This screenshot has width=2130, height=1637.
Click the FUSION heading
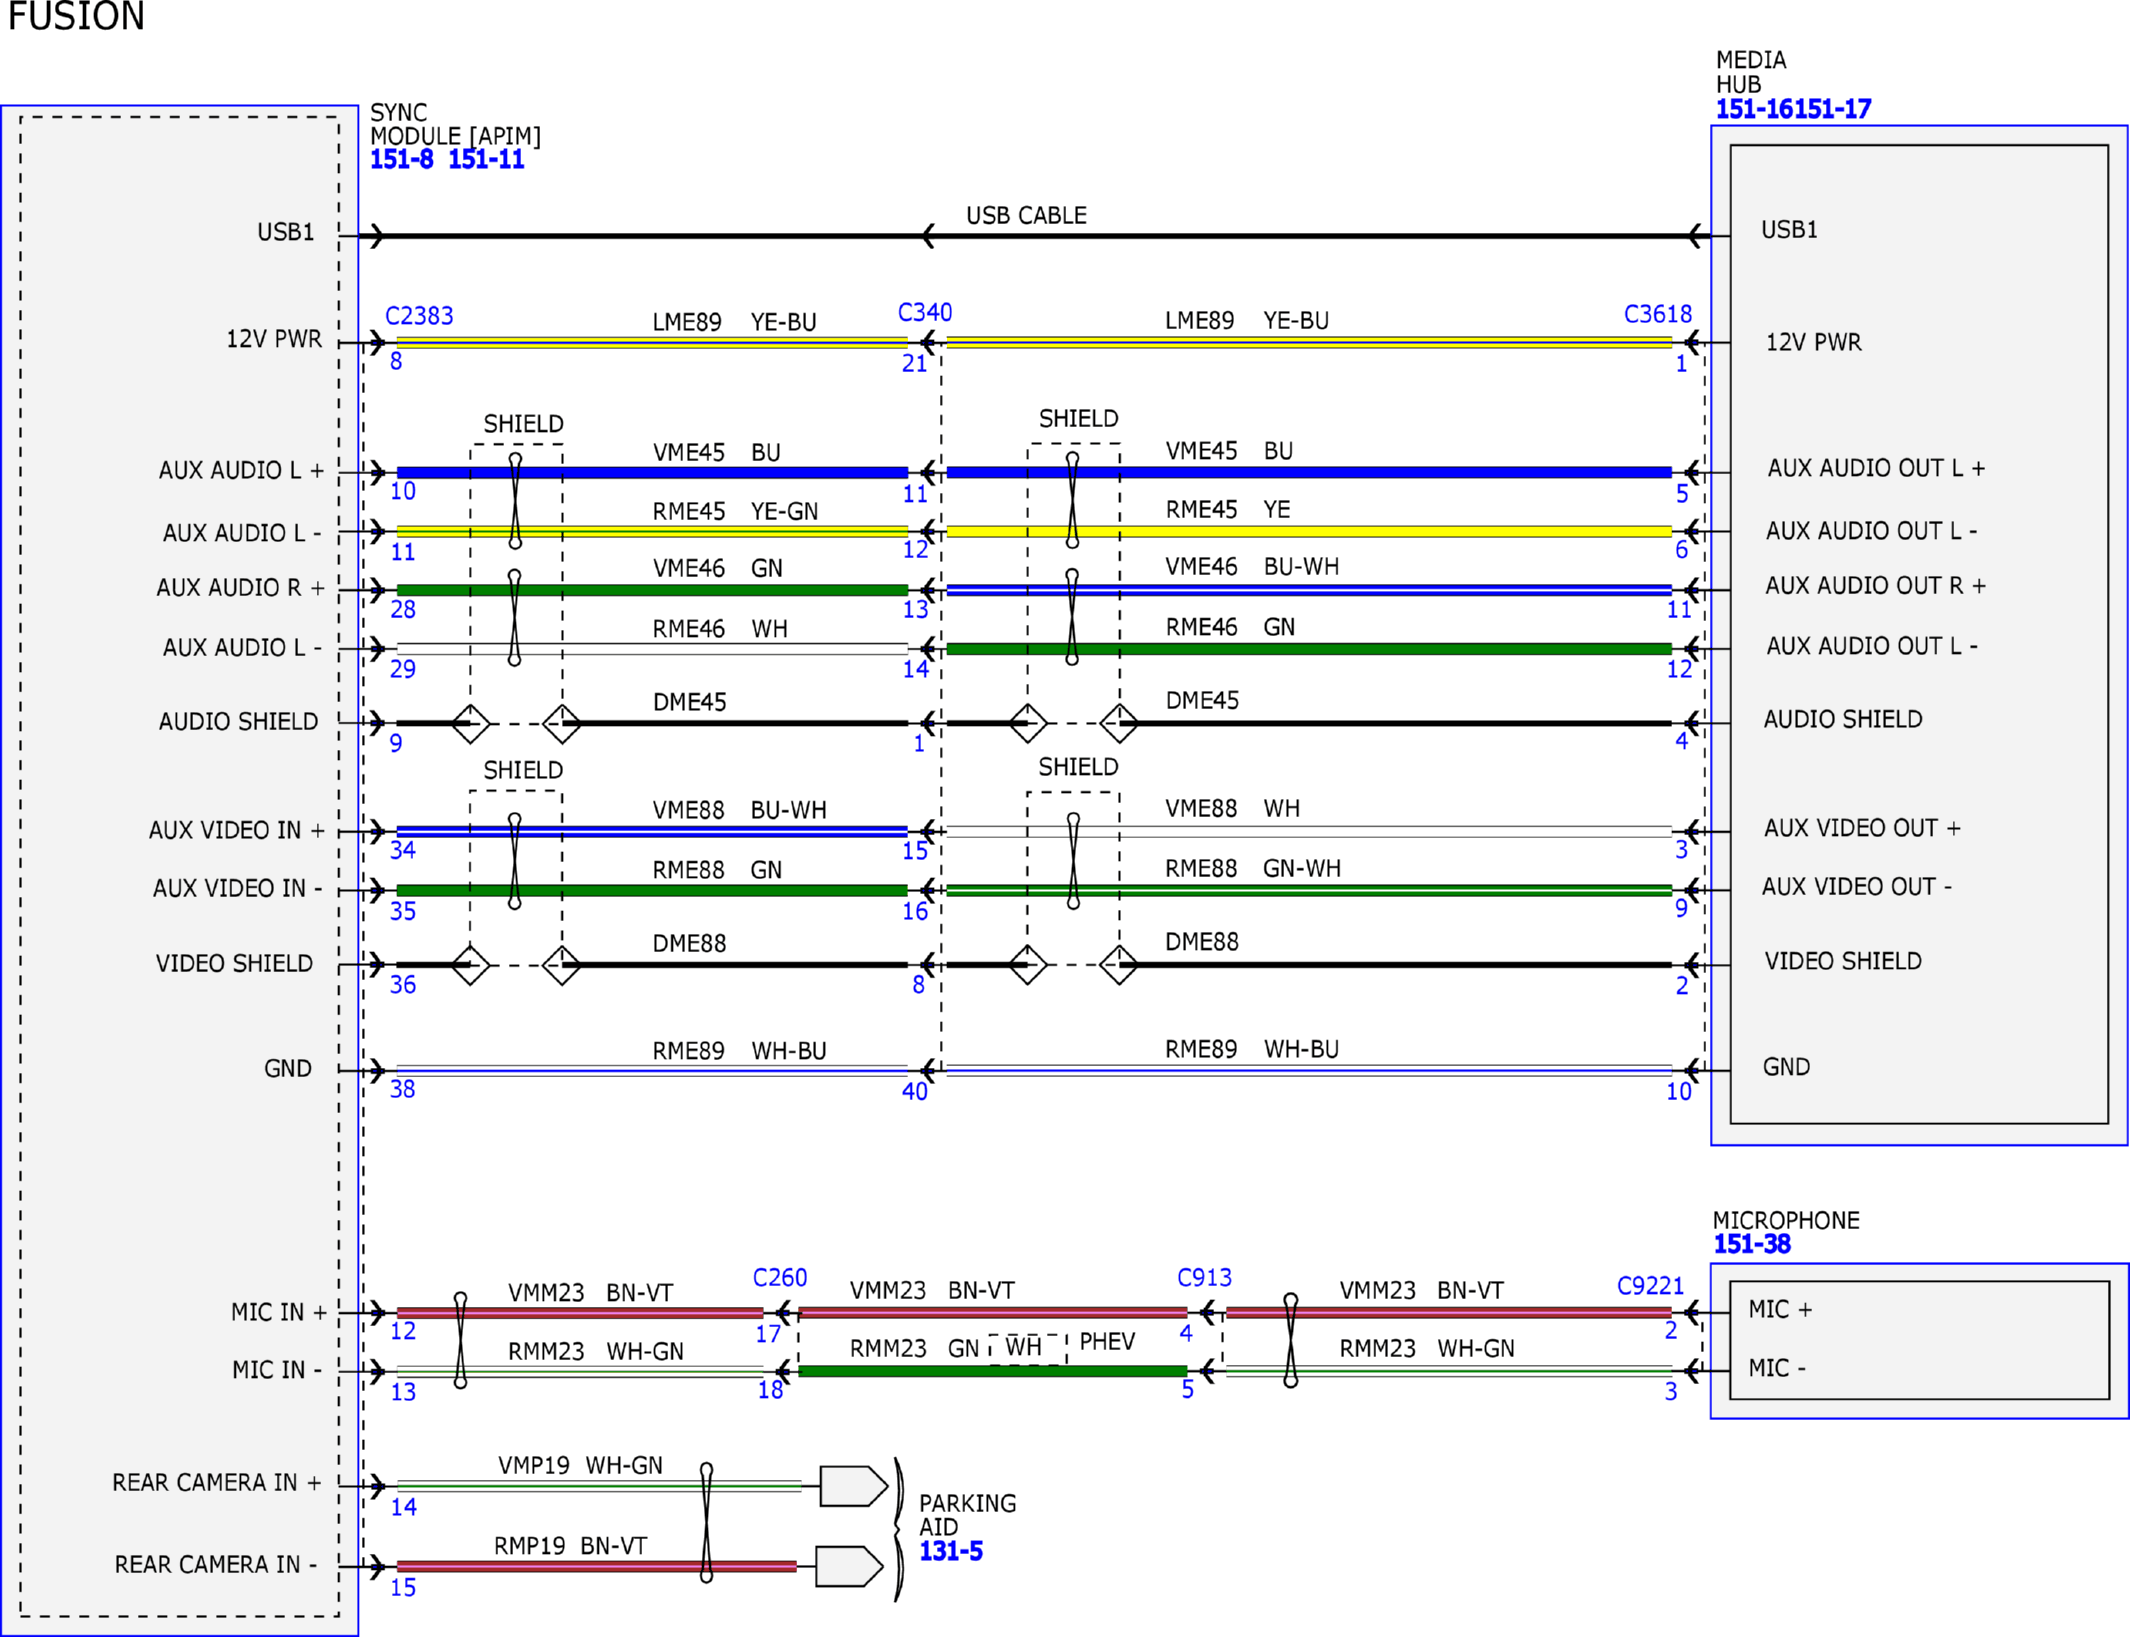point(76,17)
